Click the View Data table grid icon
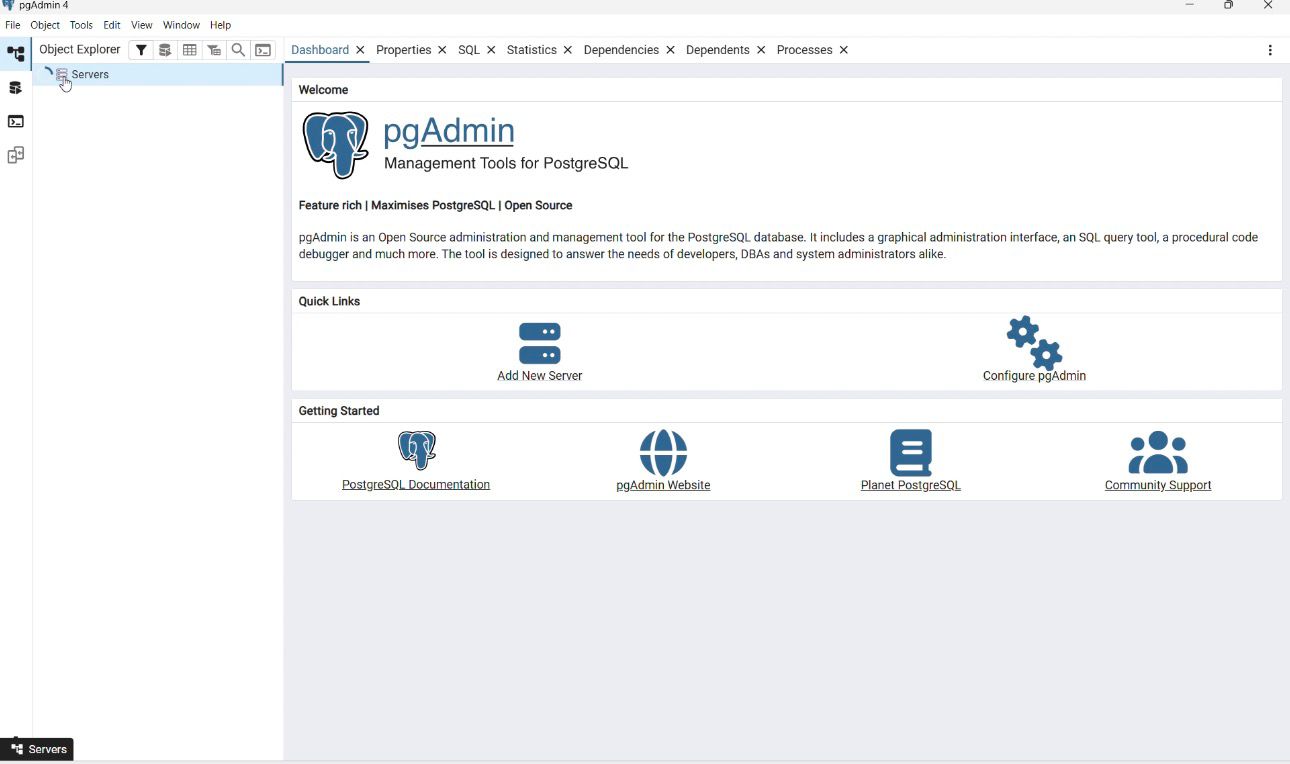The height and width of the screenshot is (764, 1290). 190,50
